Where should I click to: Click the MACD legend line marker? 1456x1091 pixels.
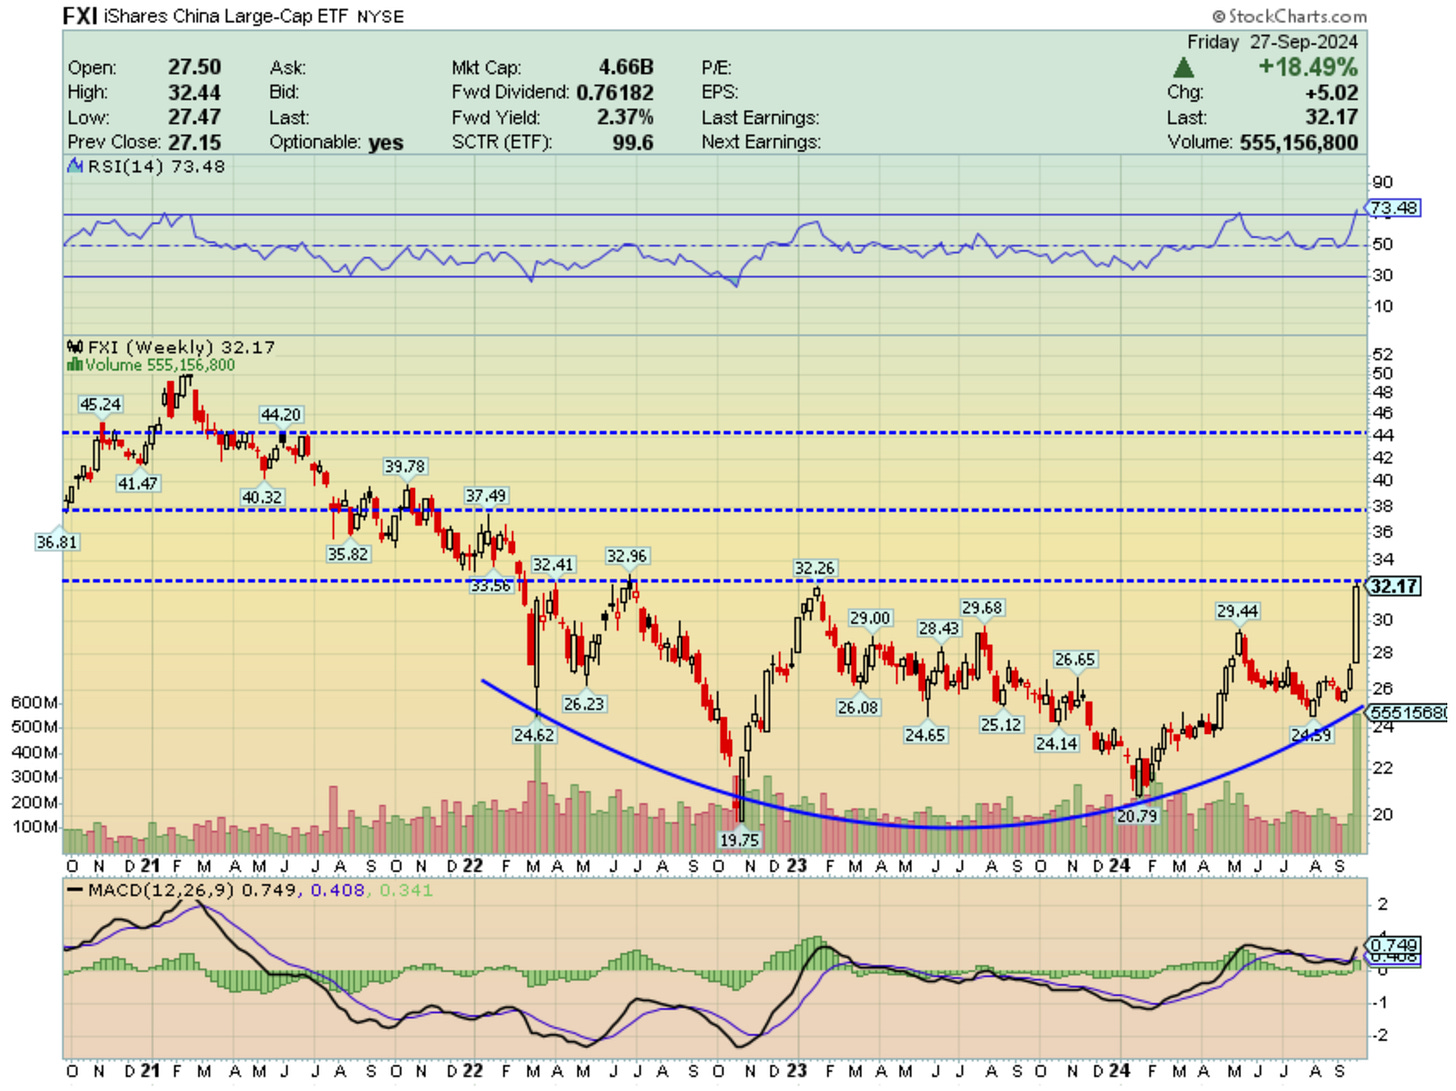click(74, 890)
